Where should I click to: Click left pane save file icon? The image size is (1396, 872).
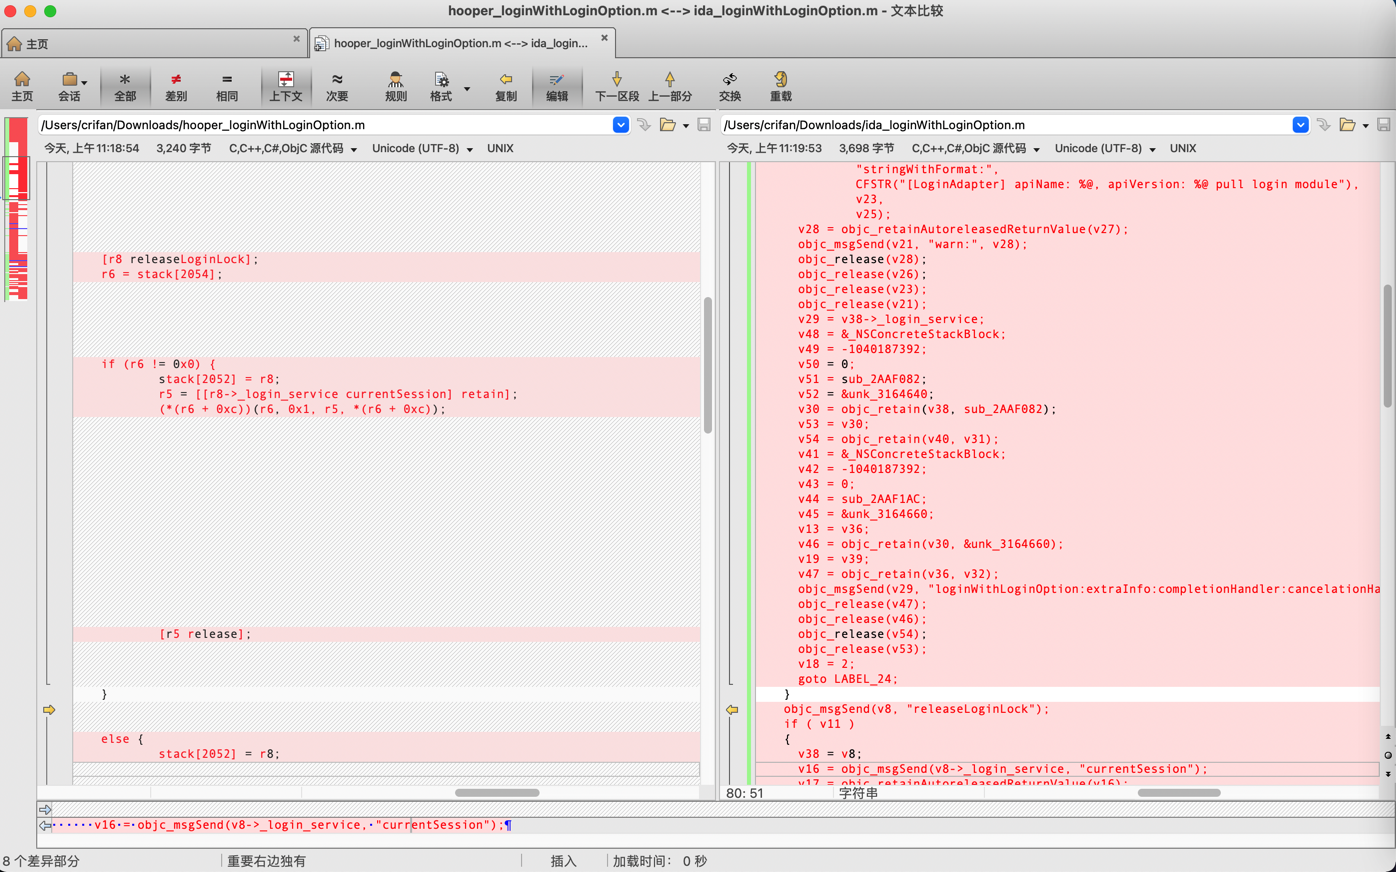pos(704,125)
